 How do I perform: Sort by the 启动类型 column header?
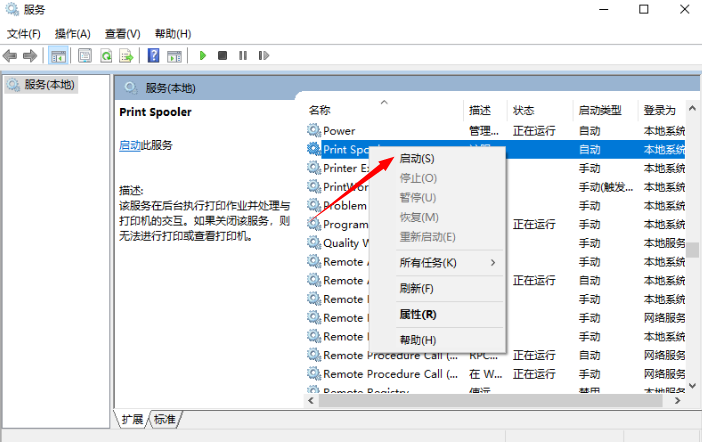(x=605, y=110)
